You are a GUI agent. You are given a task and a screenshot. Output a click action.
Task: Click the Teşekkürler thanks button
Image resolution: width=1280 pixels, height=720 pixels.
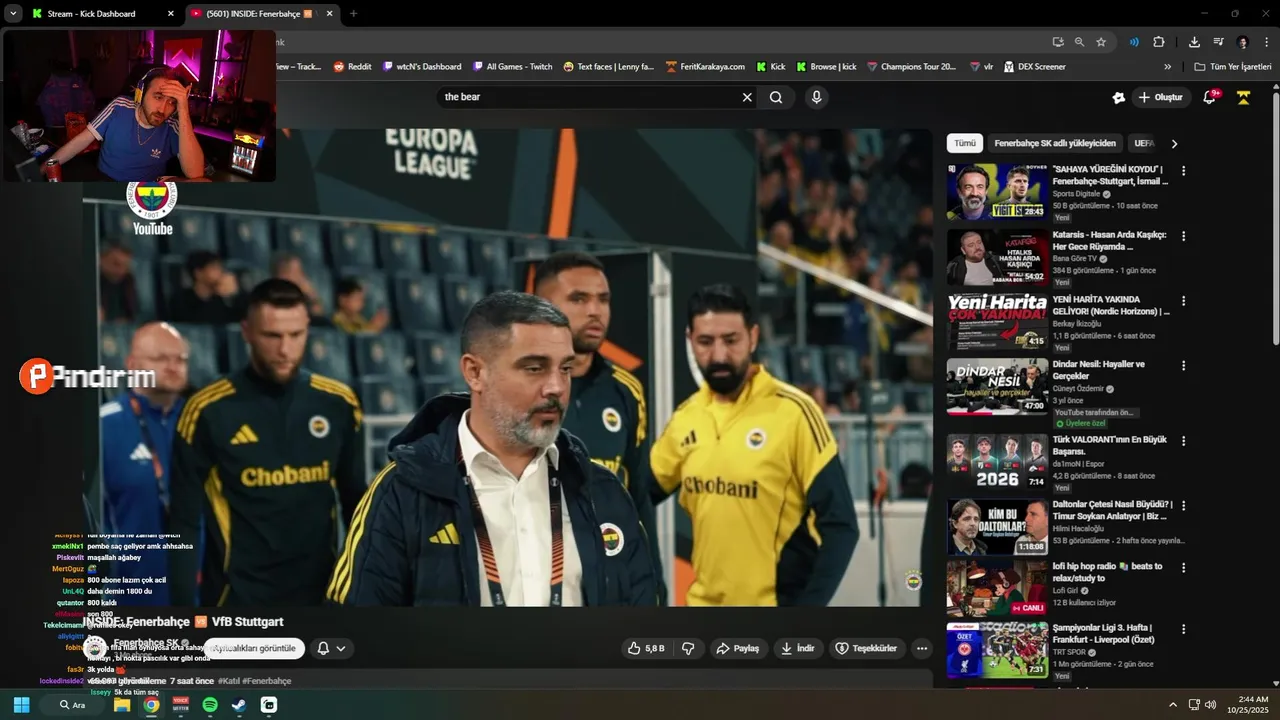[x=866, y=648]
